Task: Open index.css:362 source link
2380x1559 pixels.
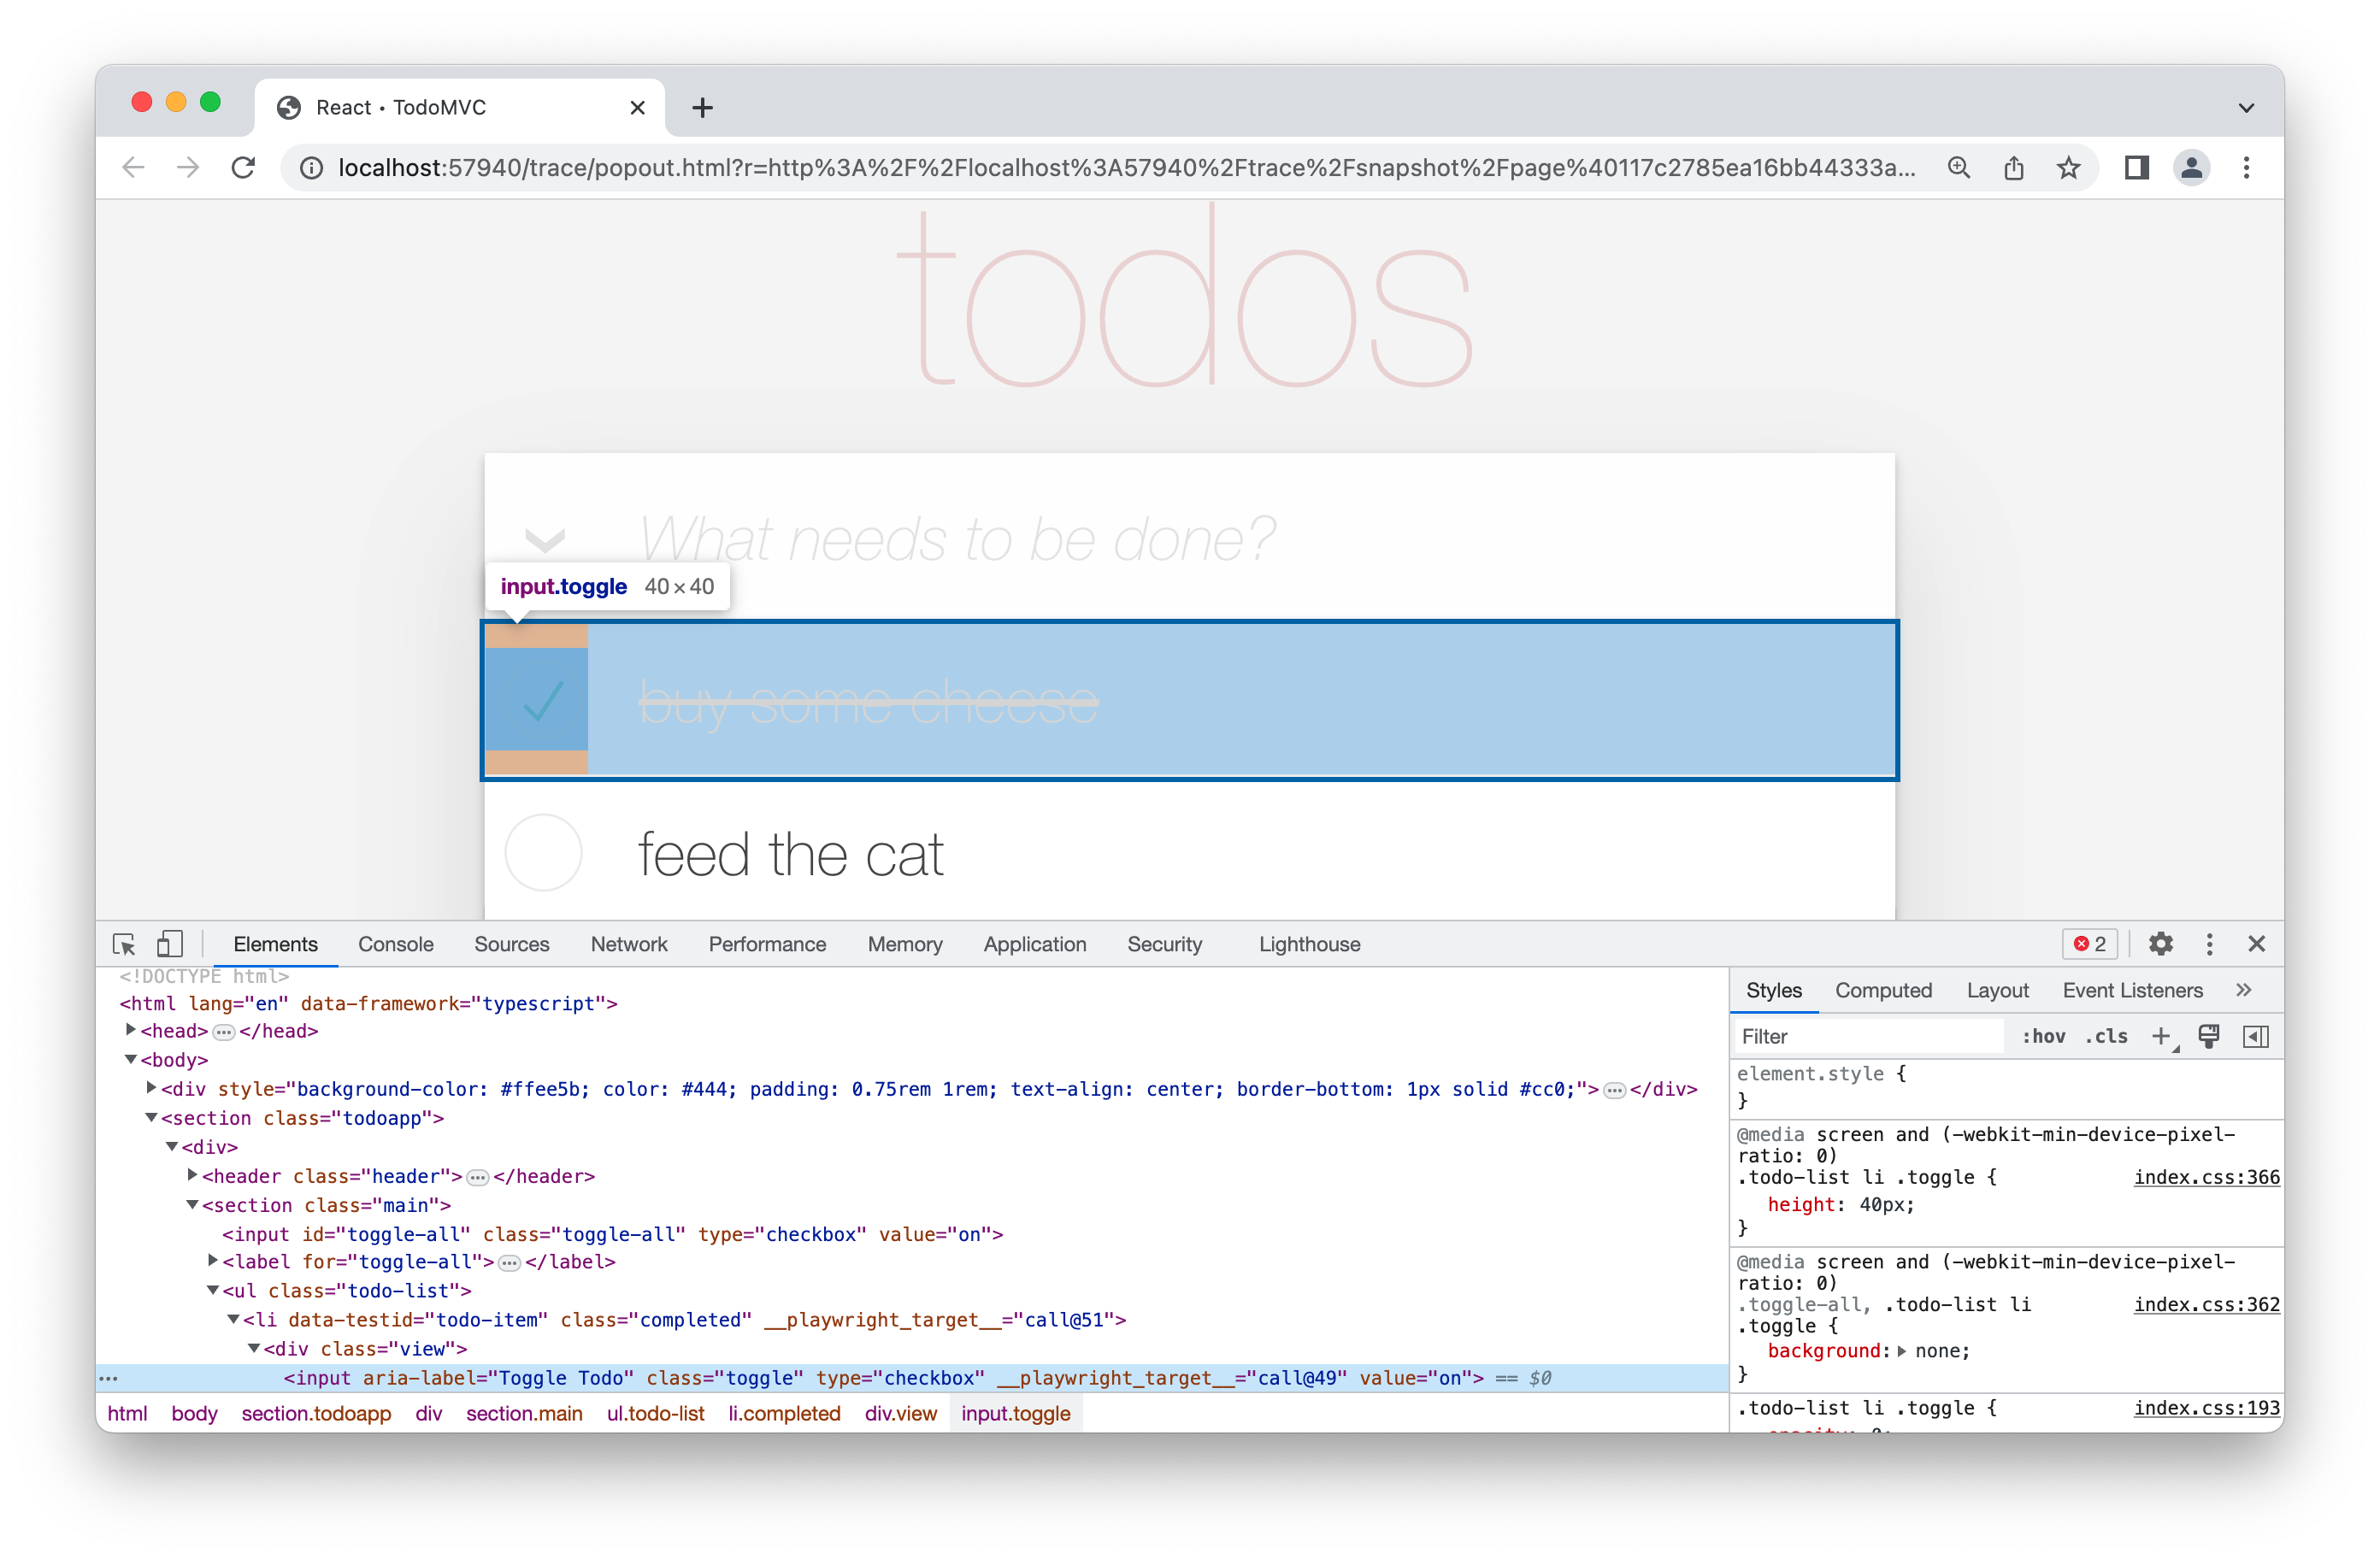Action: pos(2206,1304)
